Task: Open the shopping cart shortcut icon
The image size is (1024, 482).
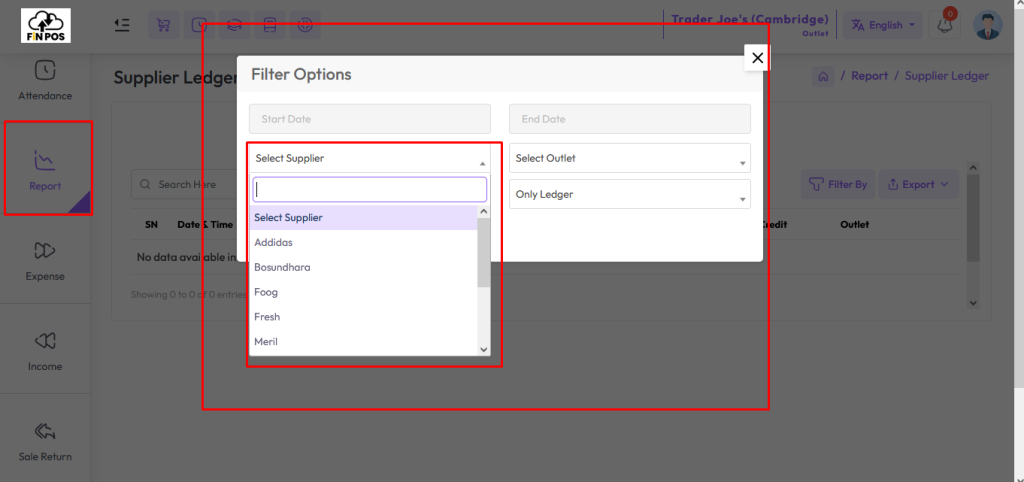Action: [x=163, y=25]
